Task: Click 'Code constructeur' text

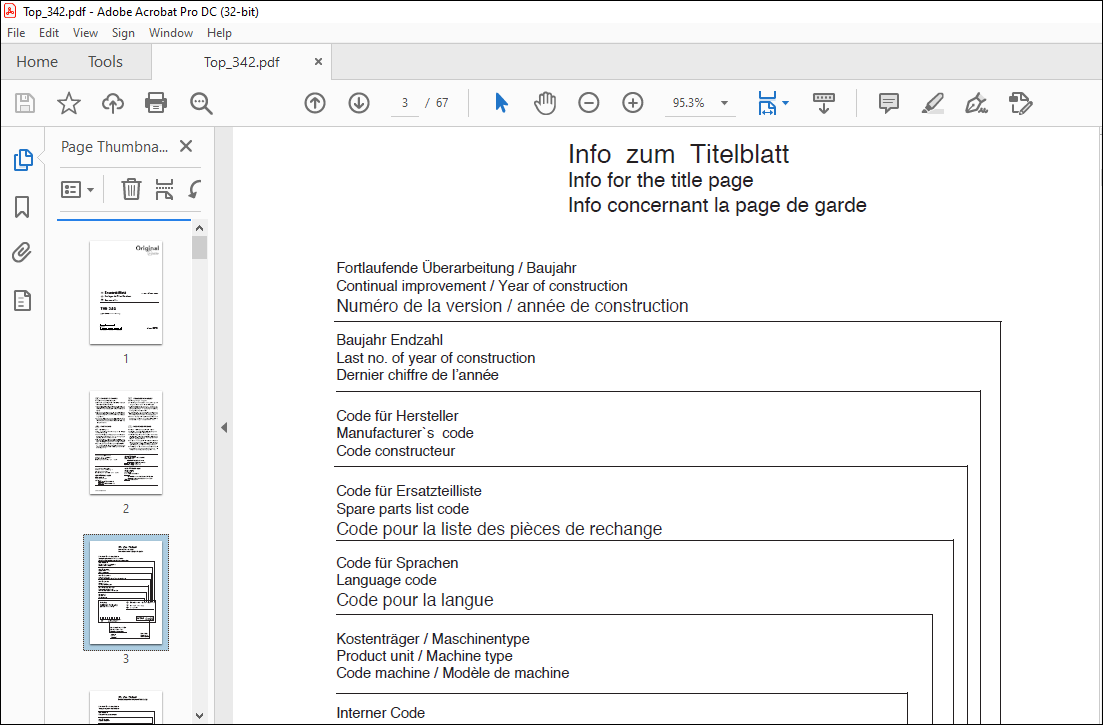Action: [395, 451]
